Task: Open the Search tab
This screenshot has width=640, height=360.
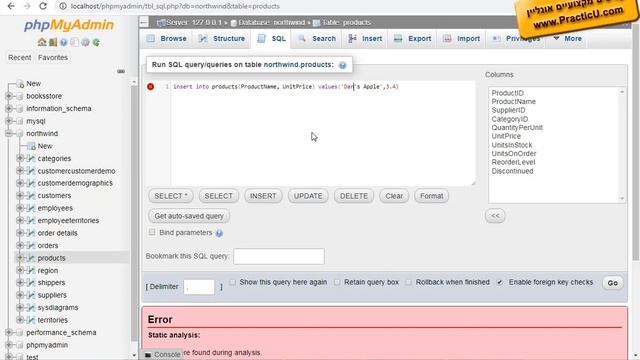Action: [317, 39]
